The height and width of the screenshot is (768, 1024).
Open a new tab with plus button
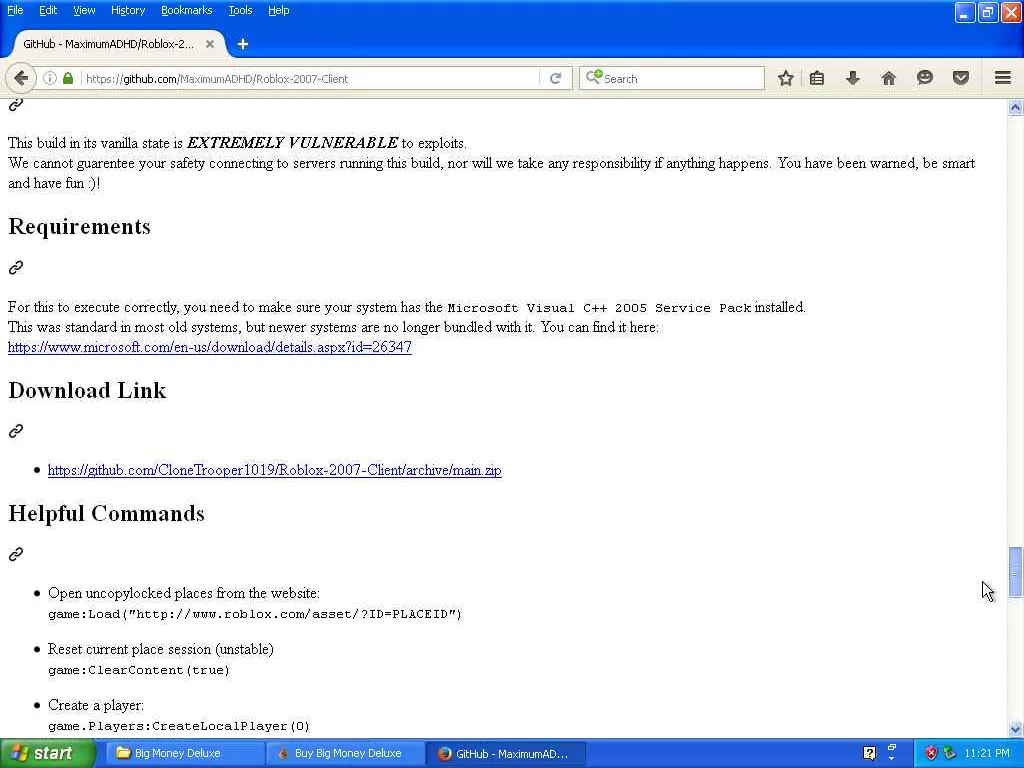tap(242, 44)
